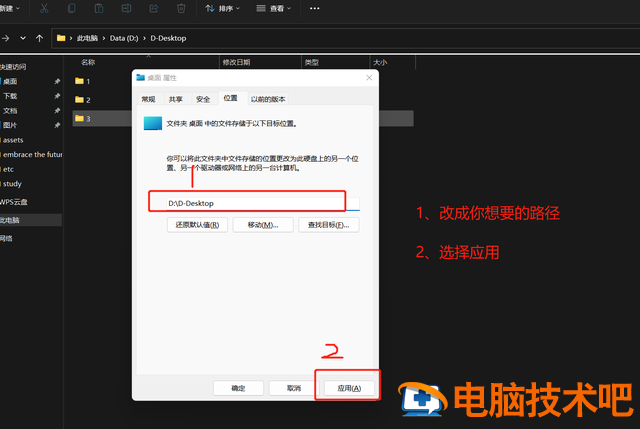This screenshot has height=429, width=640.
Task: Click the pin icon beside 文档
Action: coord(57,111)
